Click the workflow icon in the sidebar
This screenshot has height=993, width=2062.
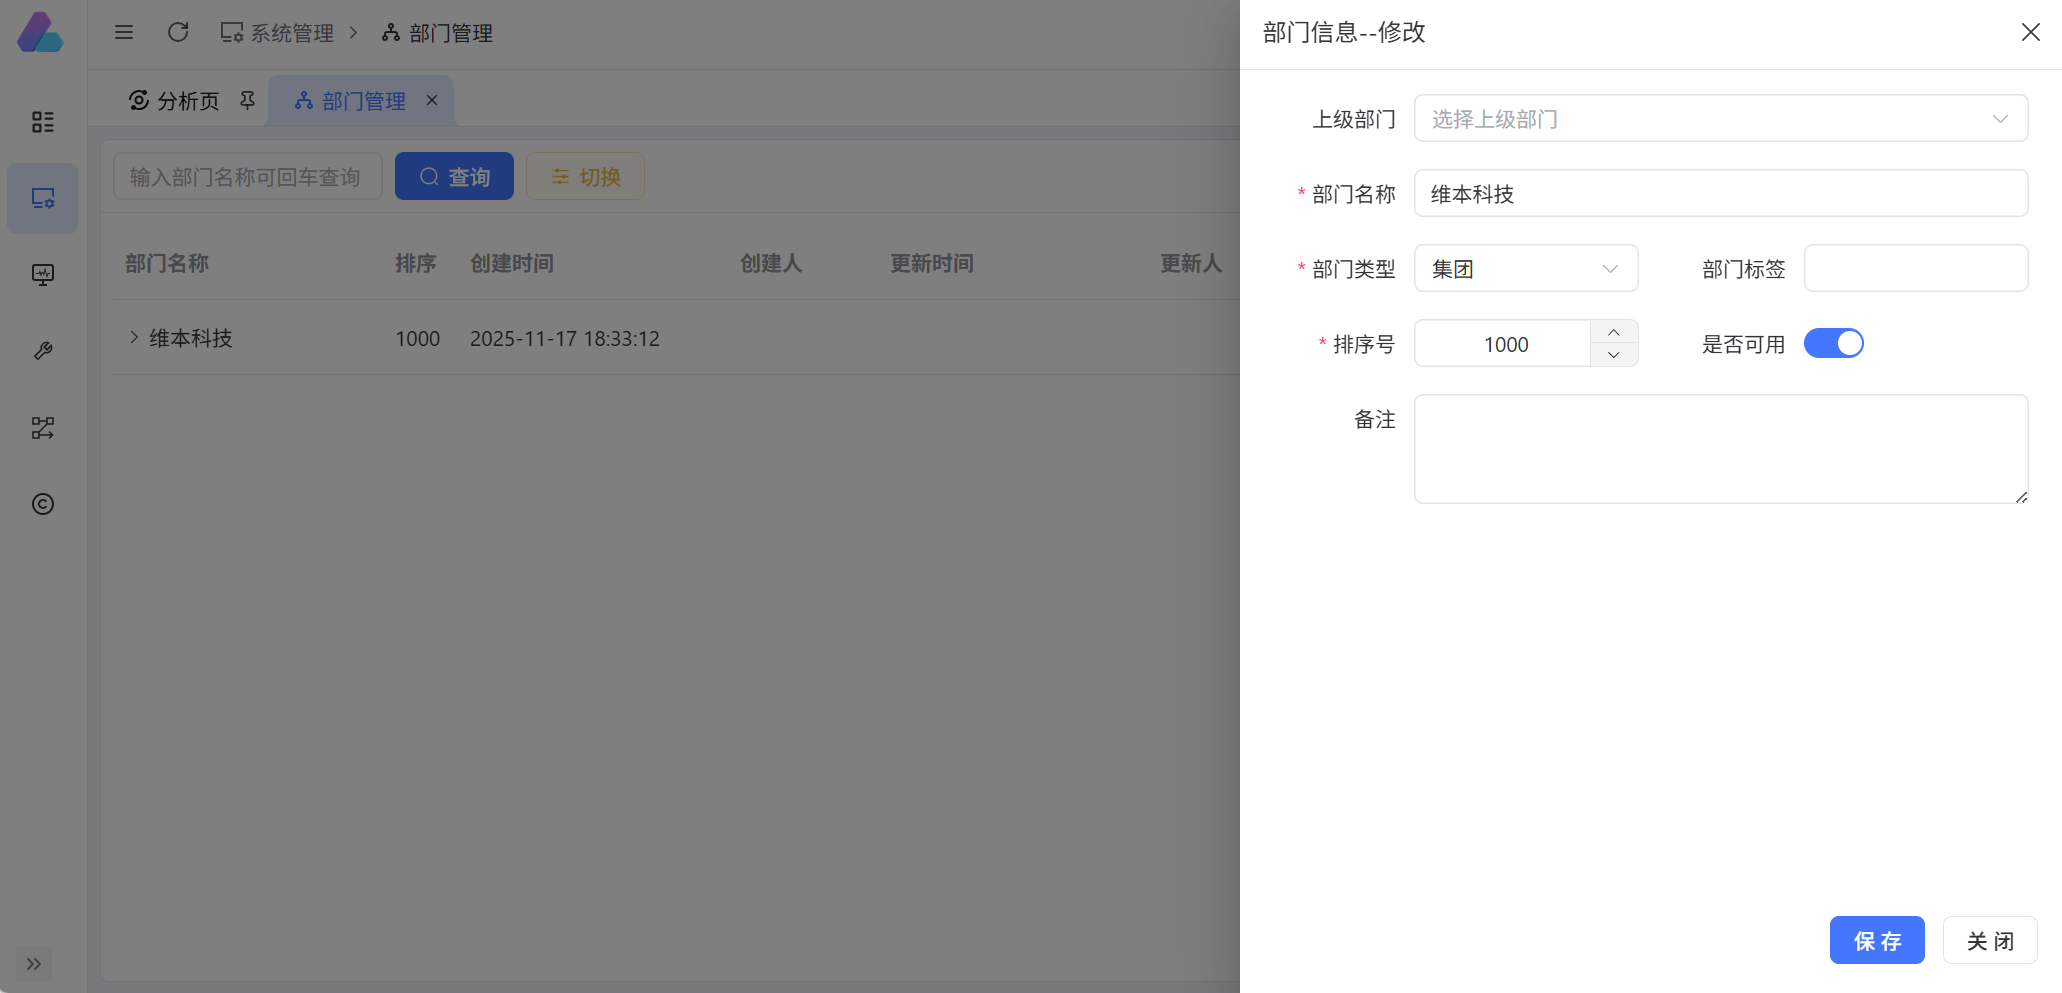(42, 428)
